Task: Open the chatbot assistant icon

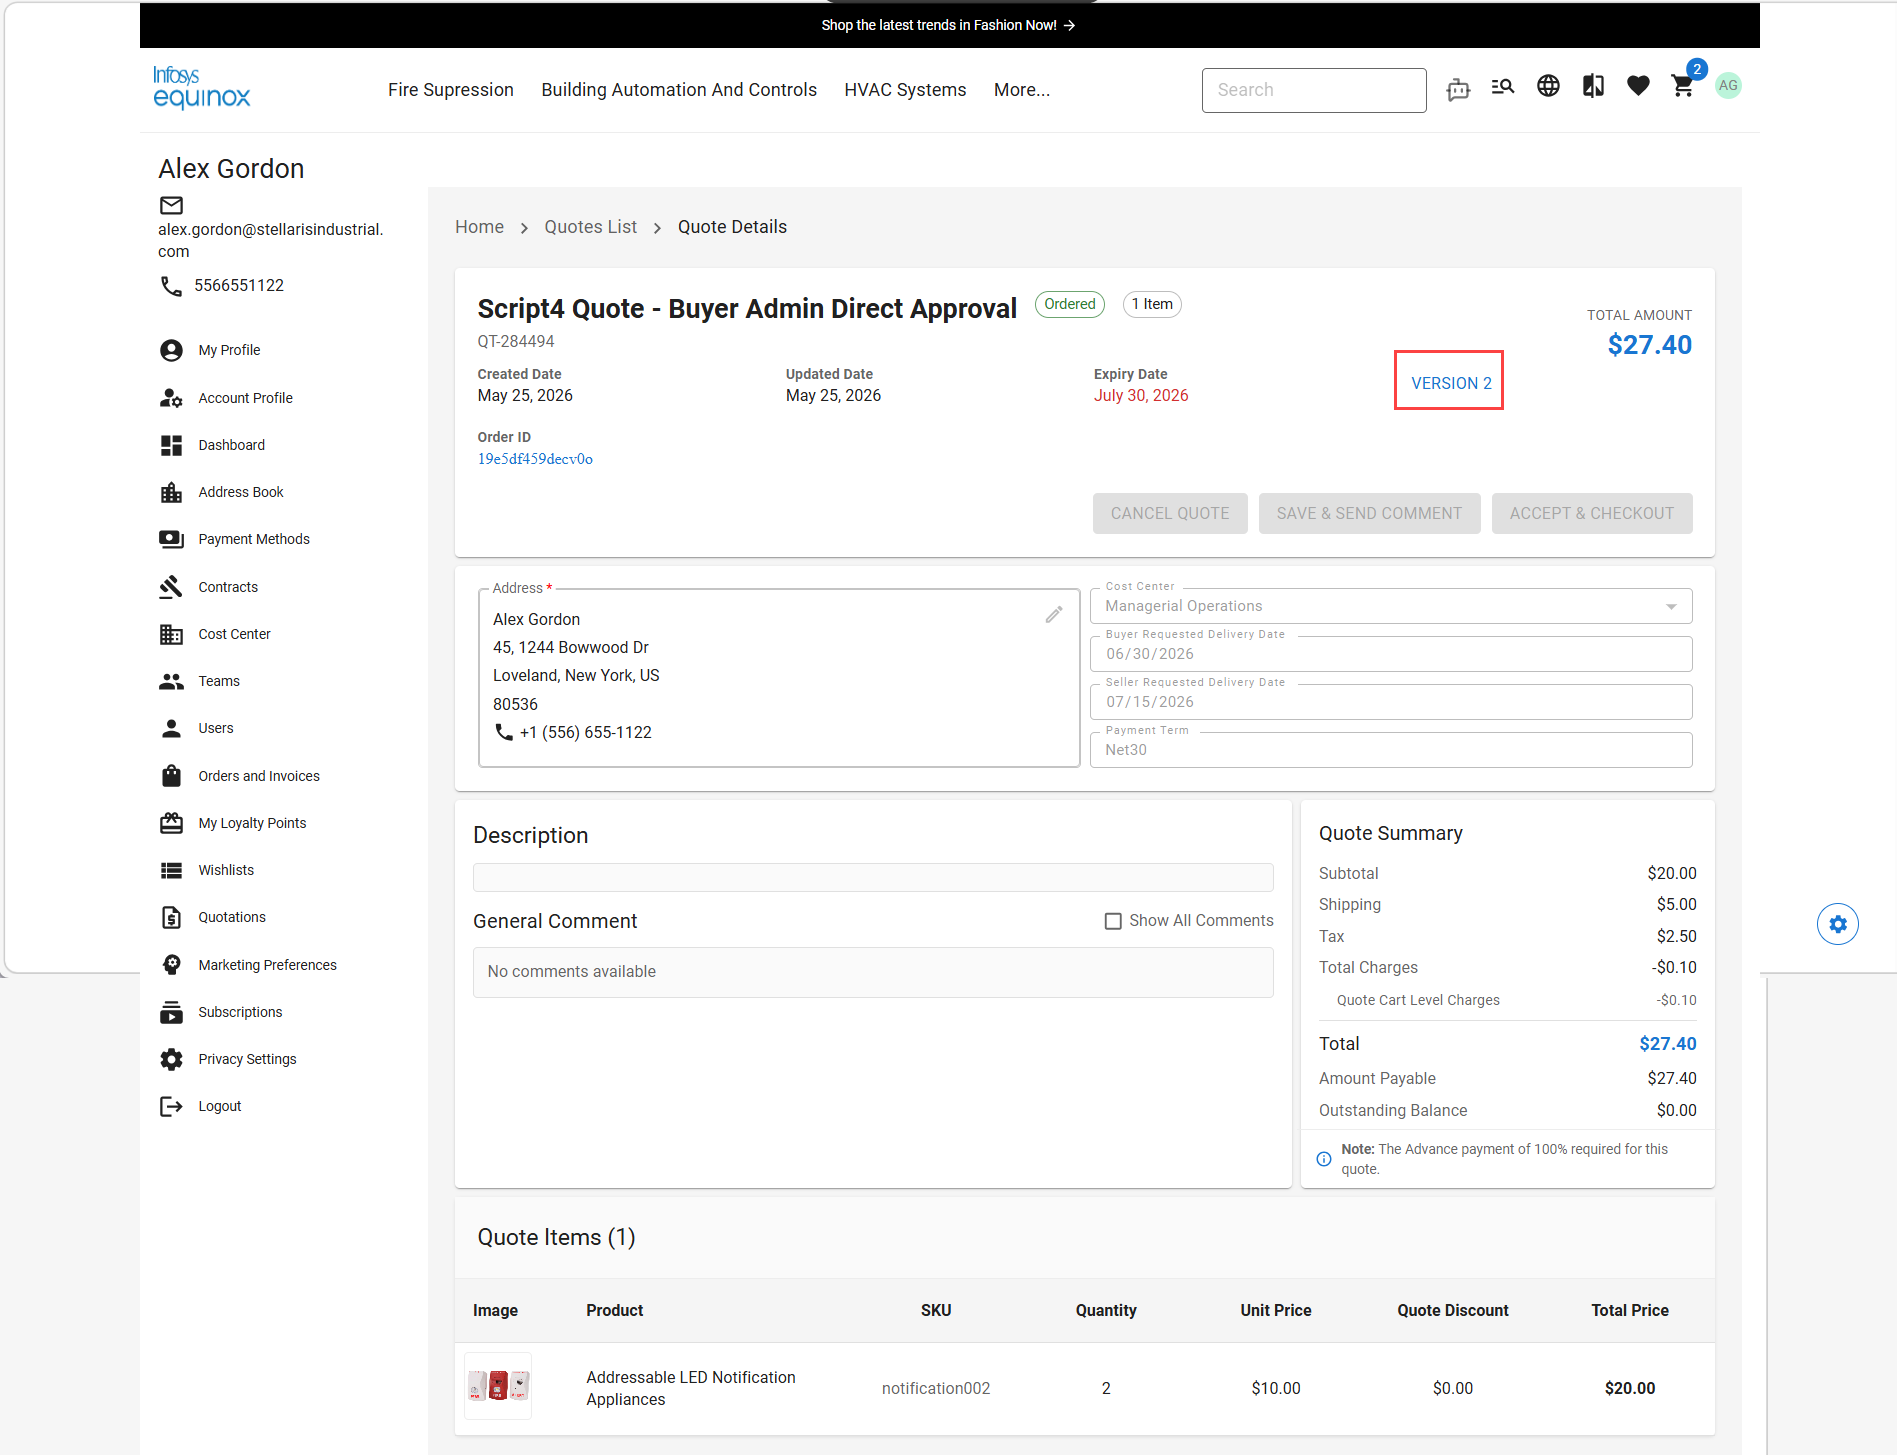Action: point(1458,90)
